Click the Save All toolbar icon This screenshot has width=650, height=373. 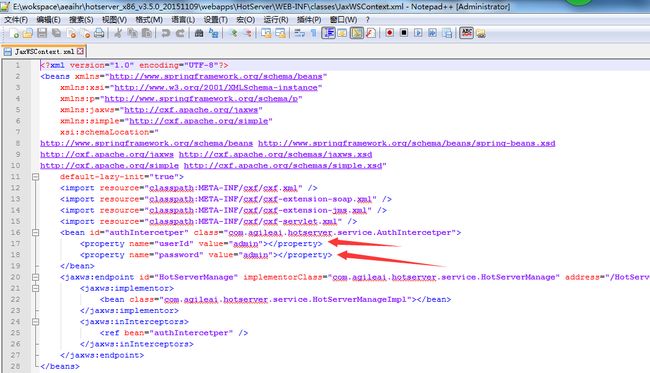coord(56,33)
